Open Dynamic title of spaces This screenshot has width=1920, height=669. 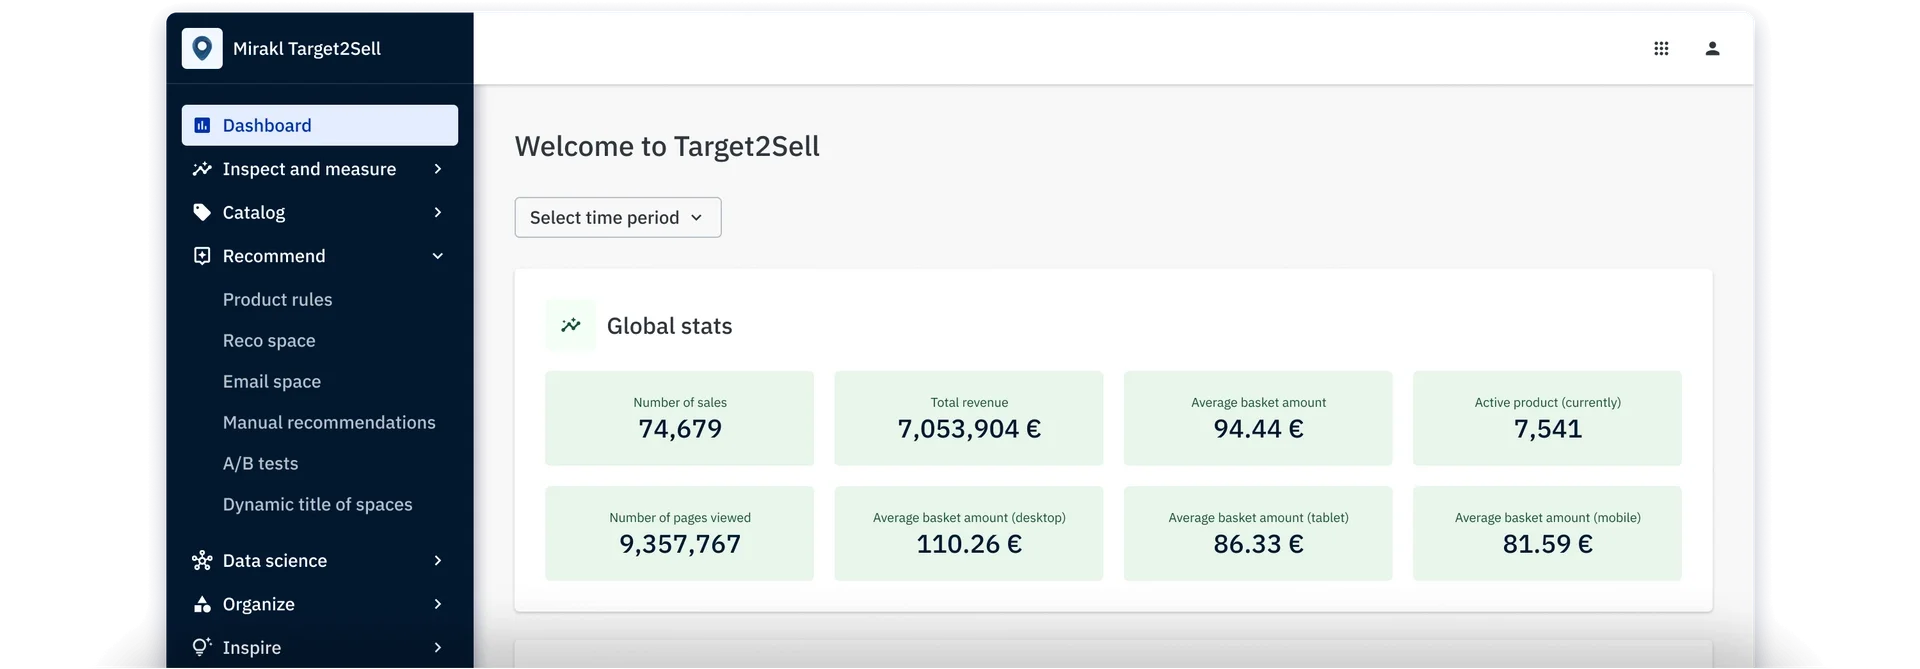[x=317, y=504]
